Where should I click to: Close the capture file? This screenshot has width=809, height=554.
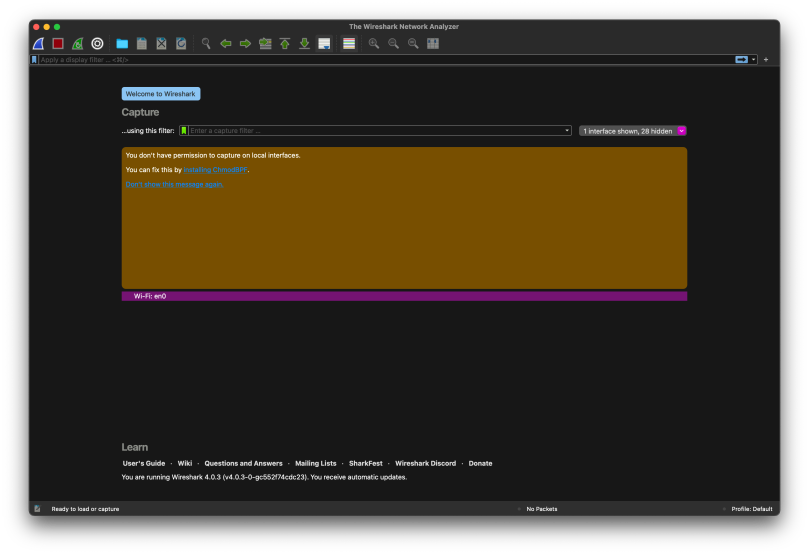pos(161,44)
